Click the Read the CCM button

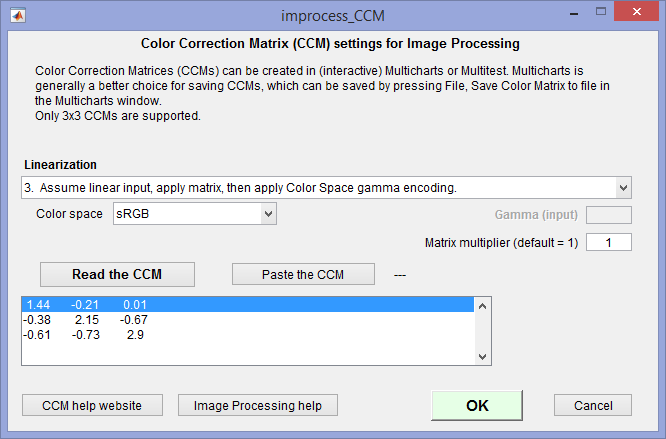pos(117,274)
